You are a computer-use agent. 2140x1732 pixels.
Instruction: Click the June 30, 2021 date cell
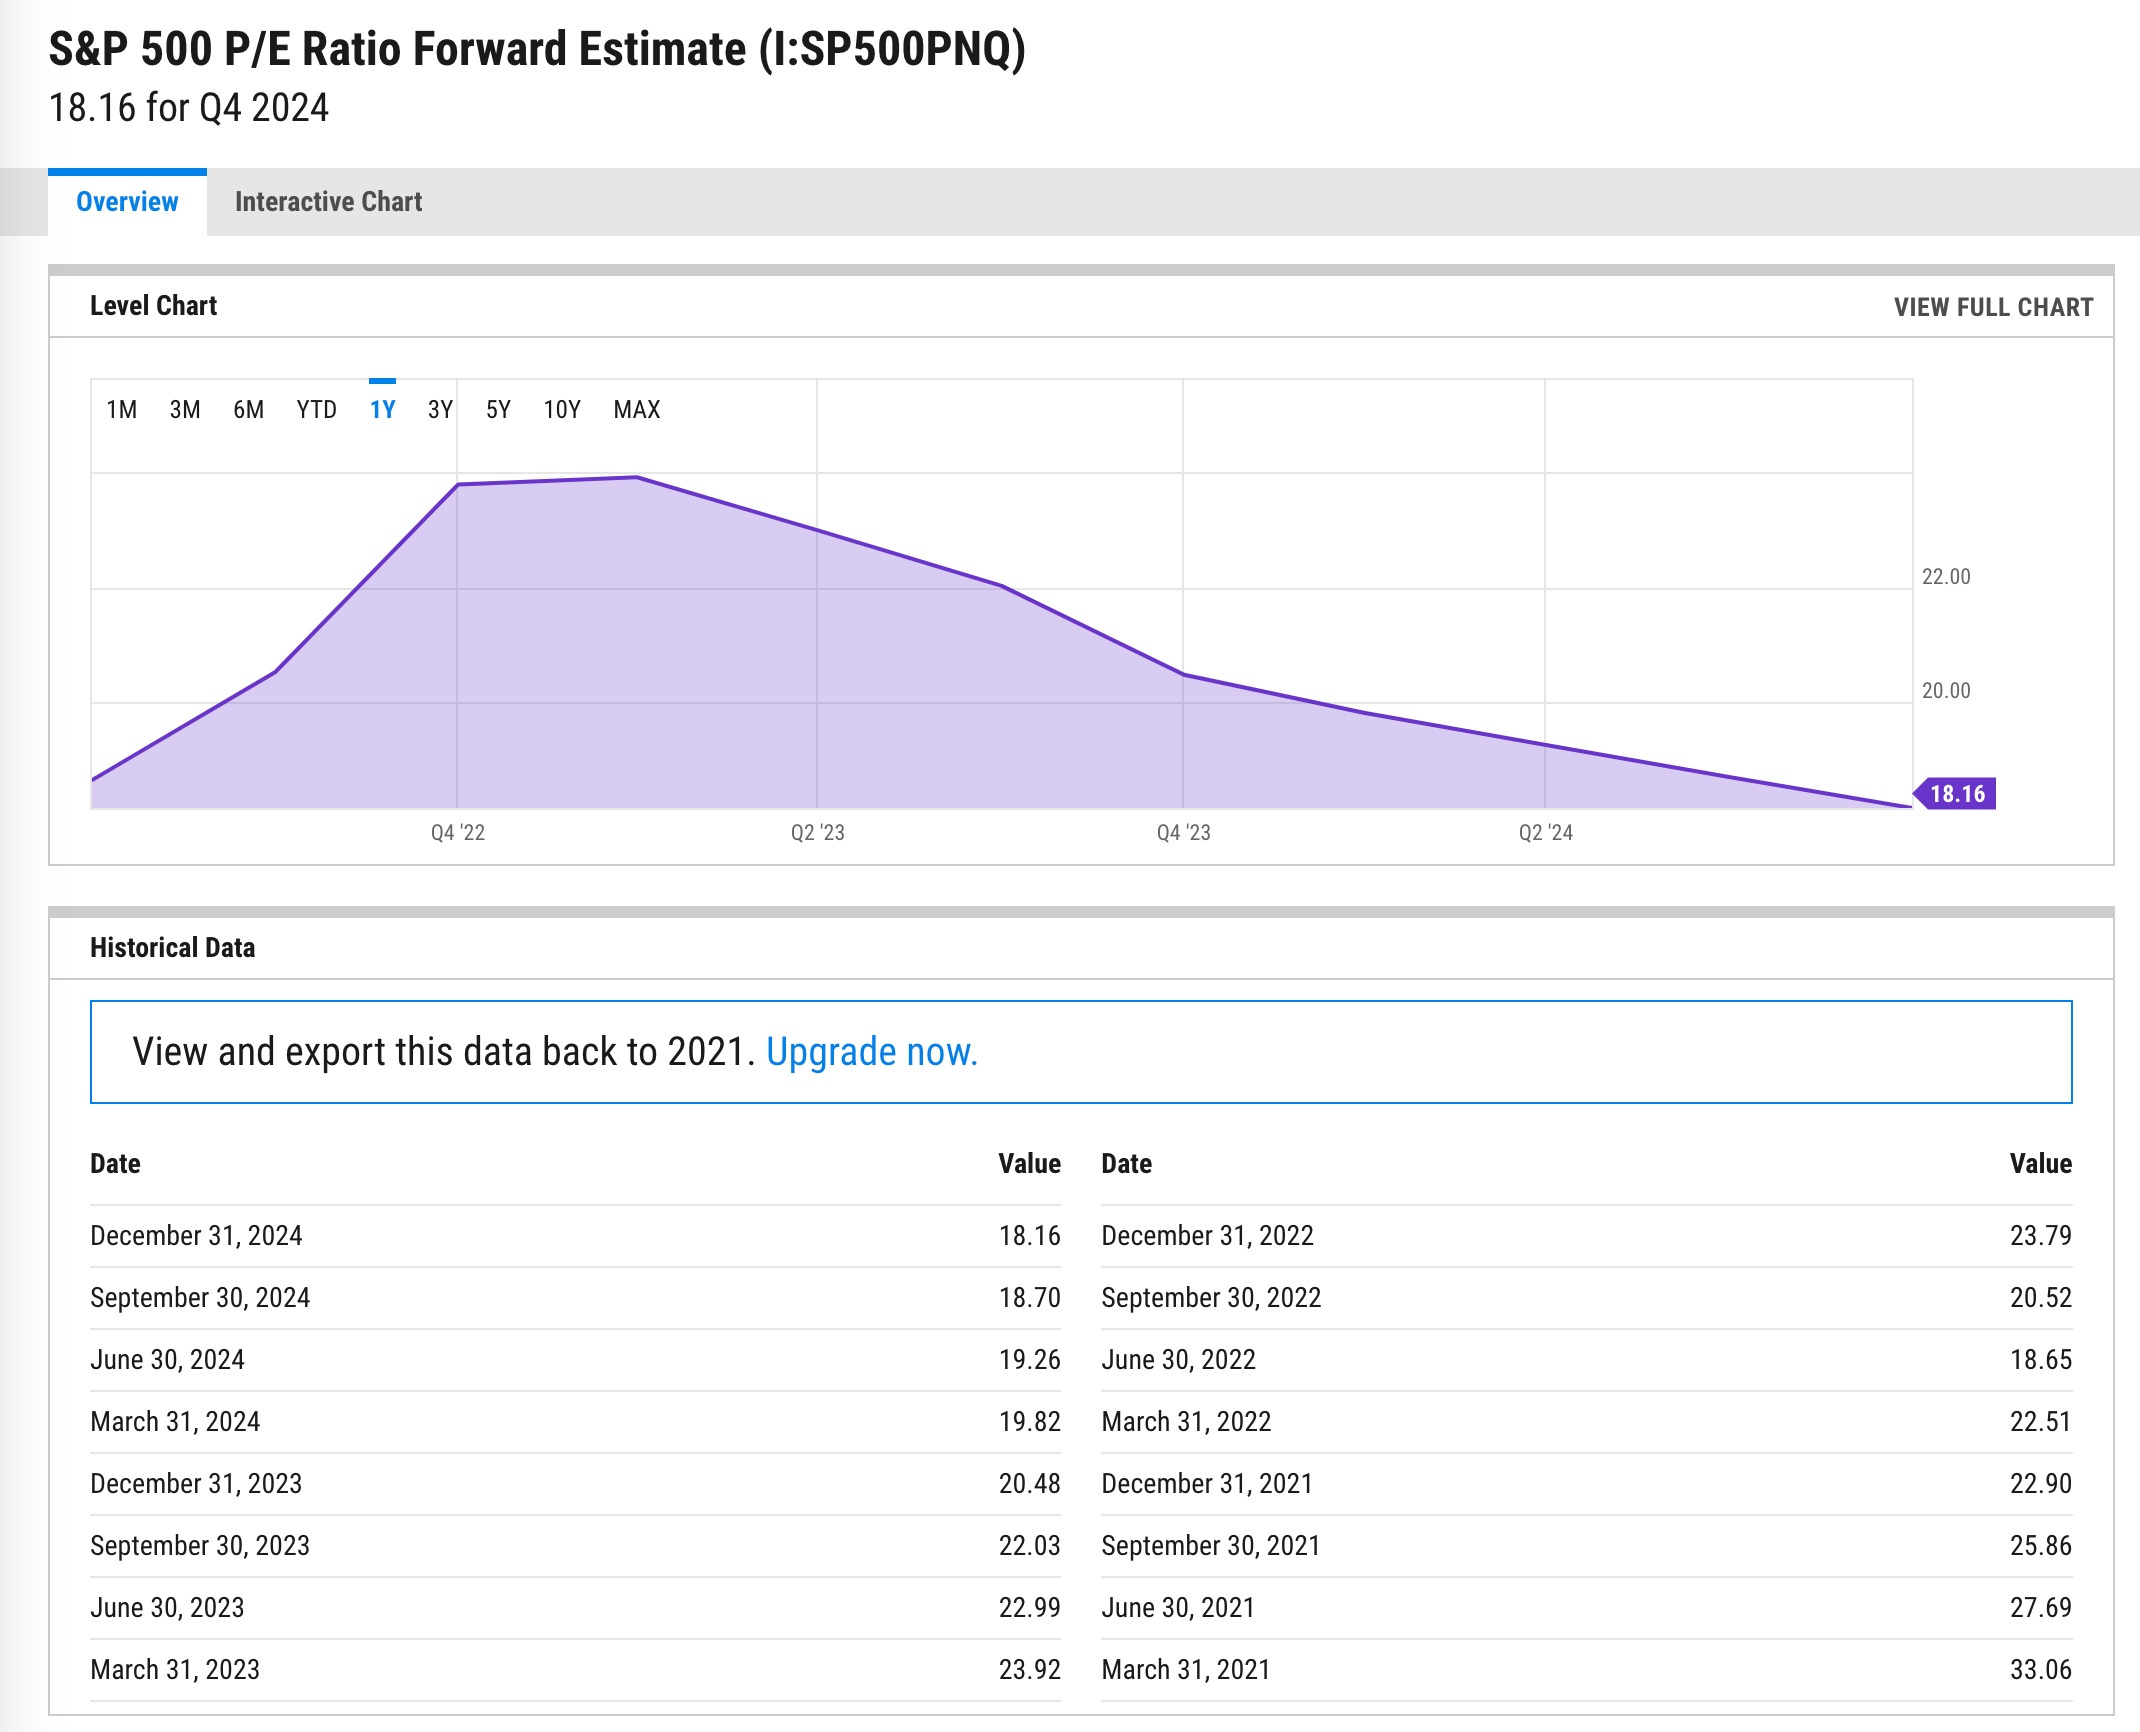1178,1608
